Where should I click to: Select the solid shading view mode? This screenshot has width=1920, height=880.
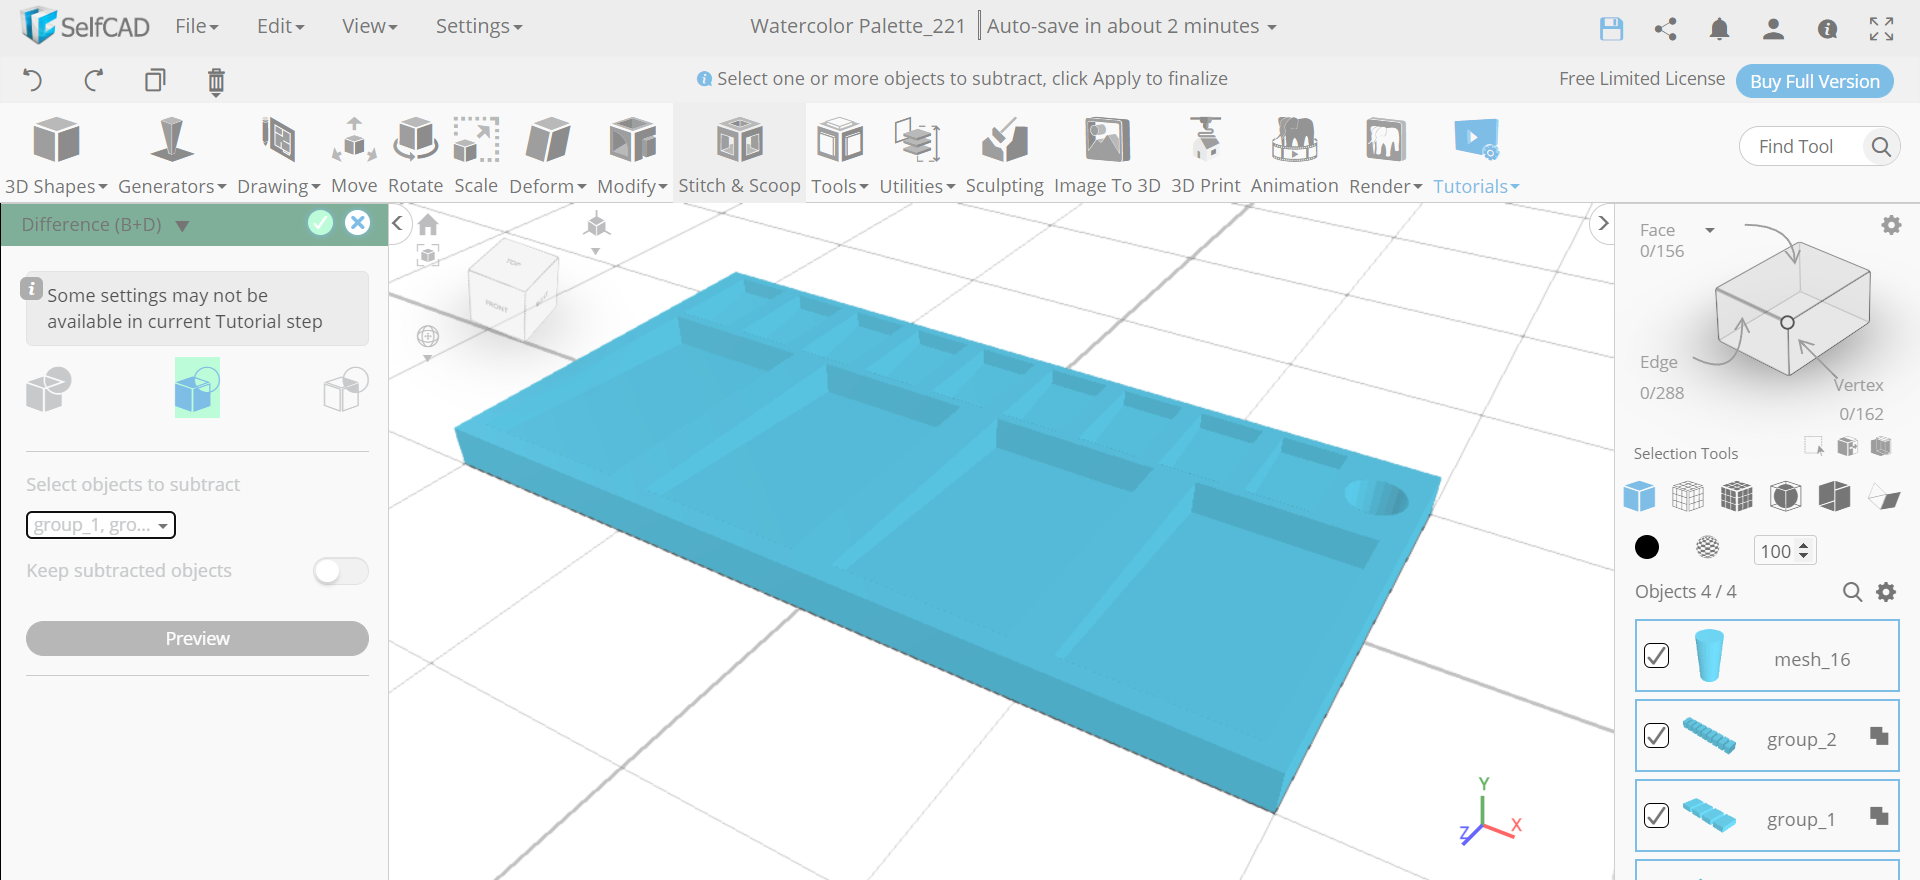pos(1639,496)
